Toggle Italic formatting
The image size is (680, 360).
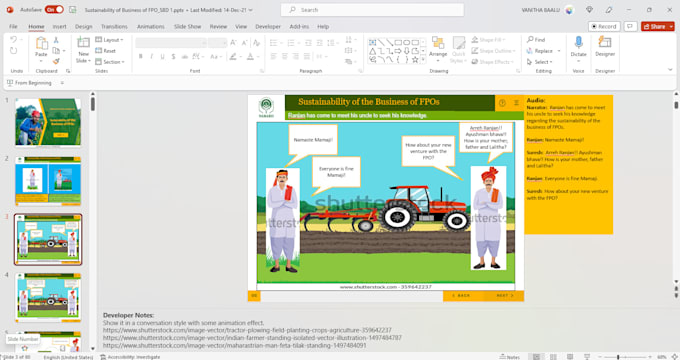click(x=151, y=57)
